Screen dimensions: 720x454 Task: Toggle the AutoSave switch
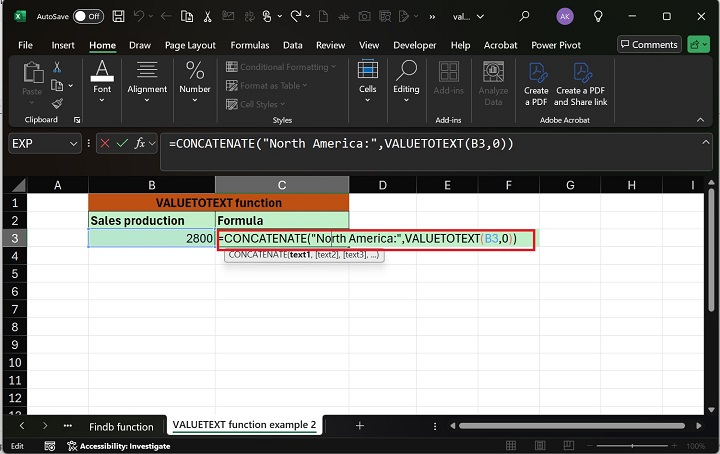(x=88, y=16)
